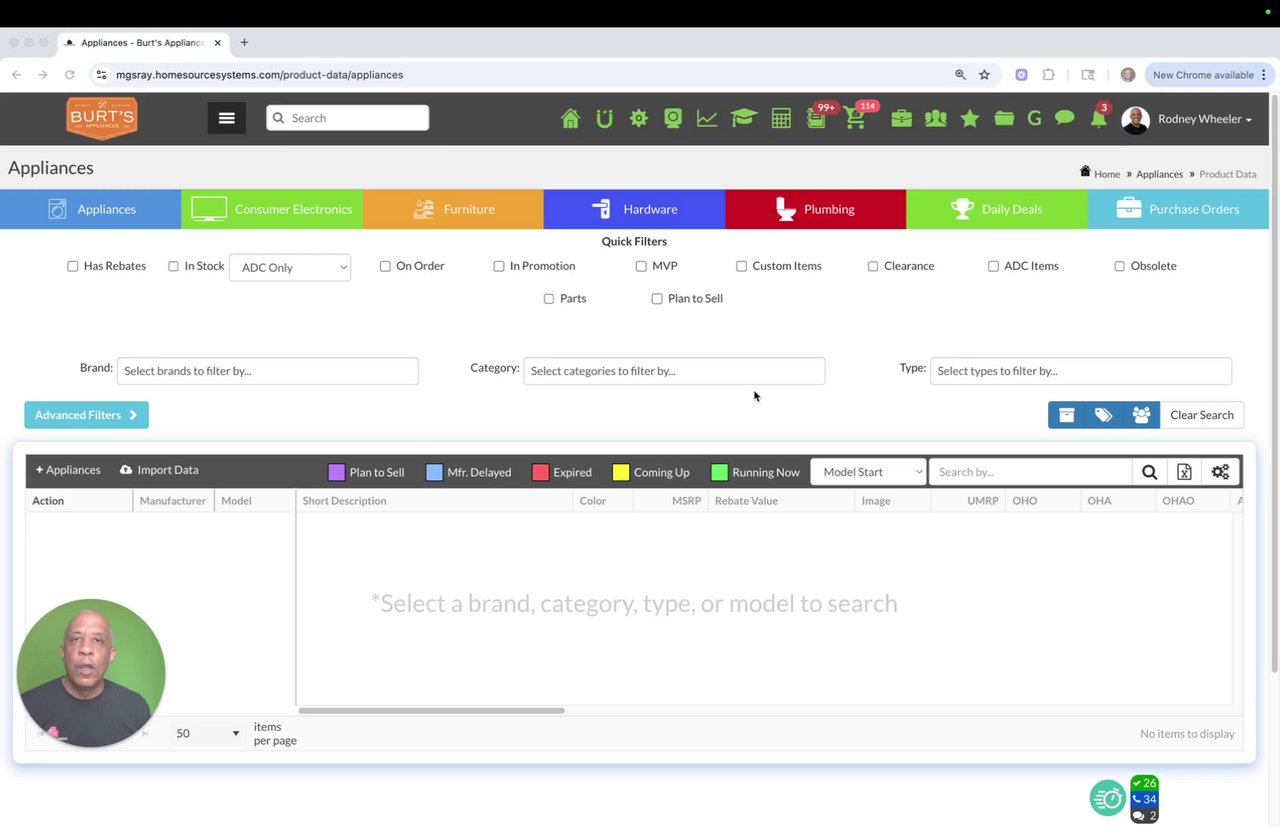Reload the page in Chrome

[69, 75]
